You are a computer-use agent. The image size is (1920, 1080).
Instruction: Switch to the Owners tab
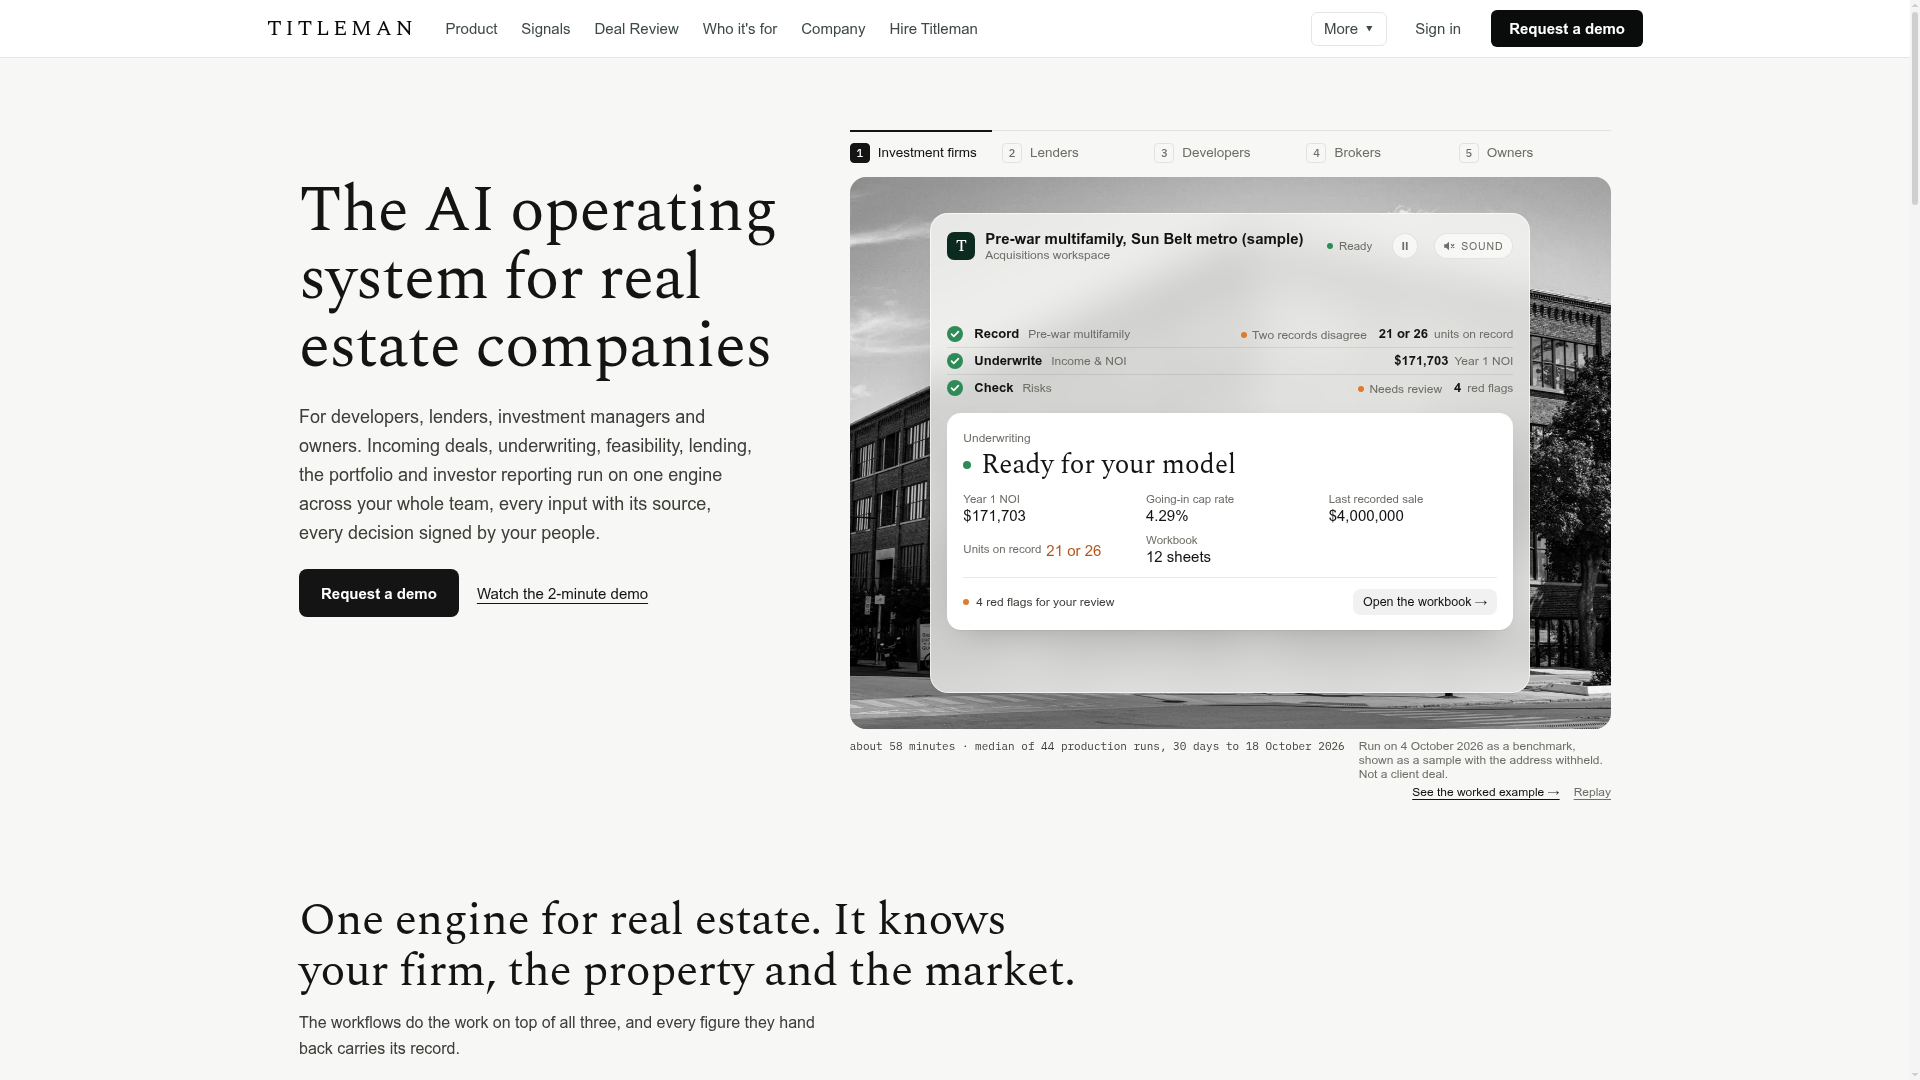point(1497,153)
